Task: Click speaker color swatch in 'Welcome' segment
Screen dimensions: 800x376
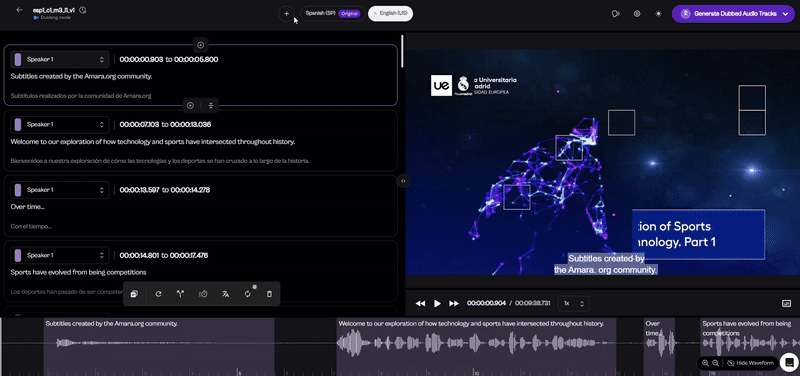Action: tap(18, 124)
